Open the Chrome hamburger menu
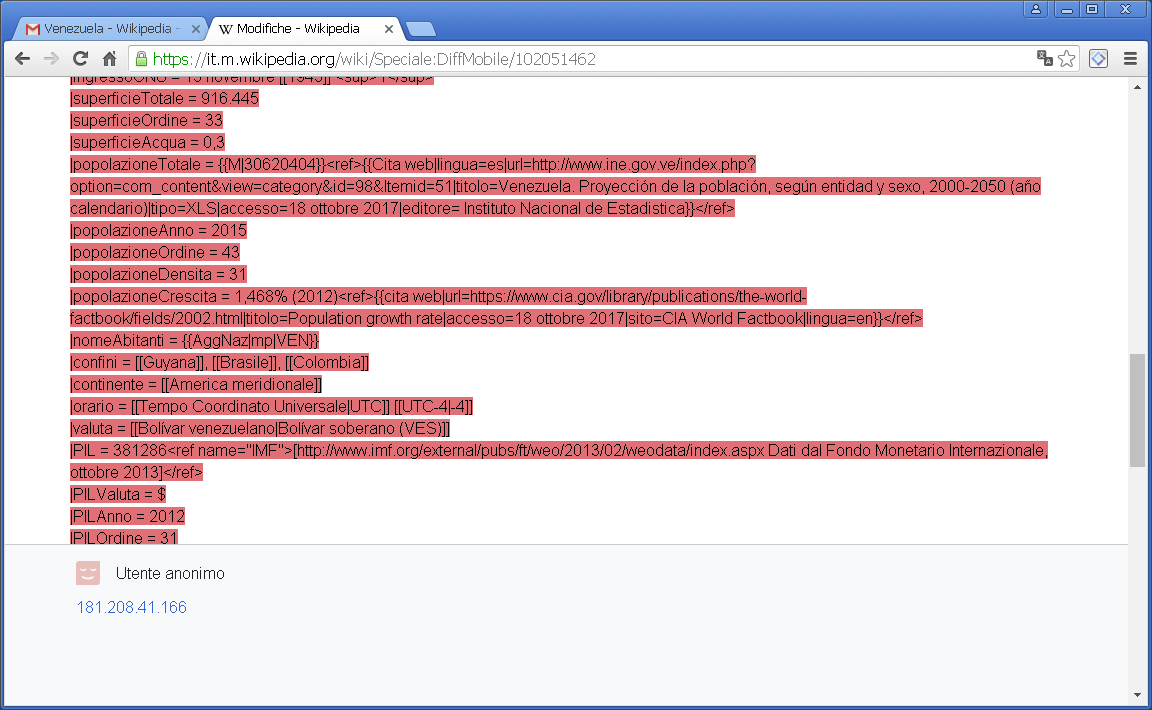The height and width of the screenshot is (710, 1152). (x=1131, y=59)
